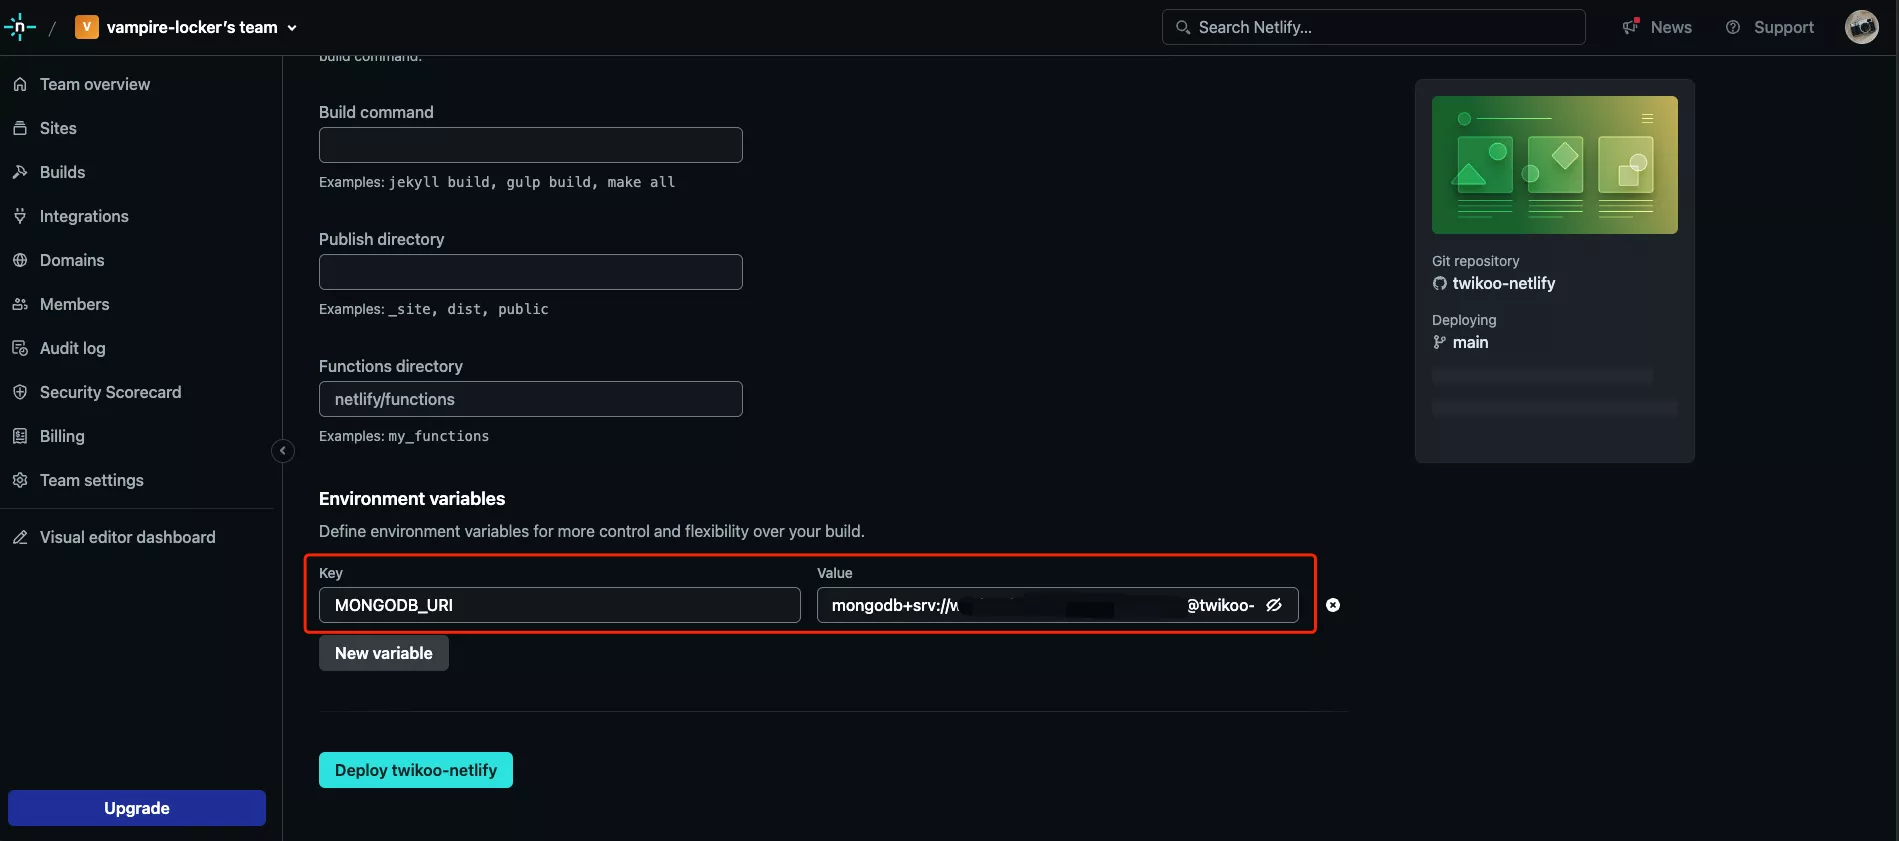Image resolution: width=1899 pixels, height=841 pixels.
Task: Click the Support help icon
Action: coord(1733,27)
